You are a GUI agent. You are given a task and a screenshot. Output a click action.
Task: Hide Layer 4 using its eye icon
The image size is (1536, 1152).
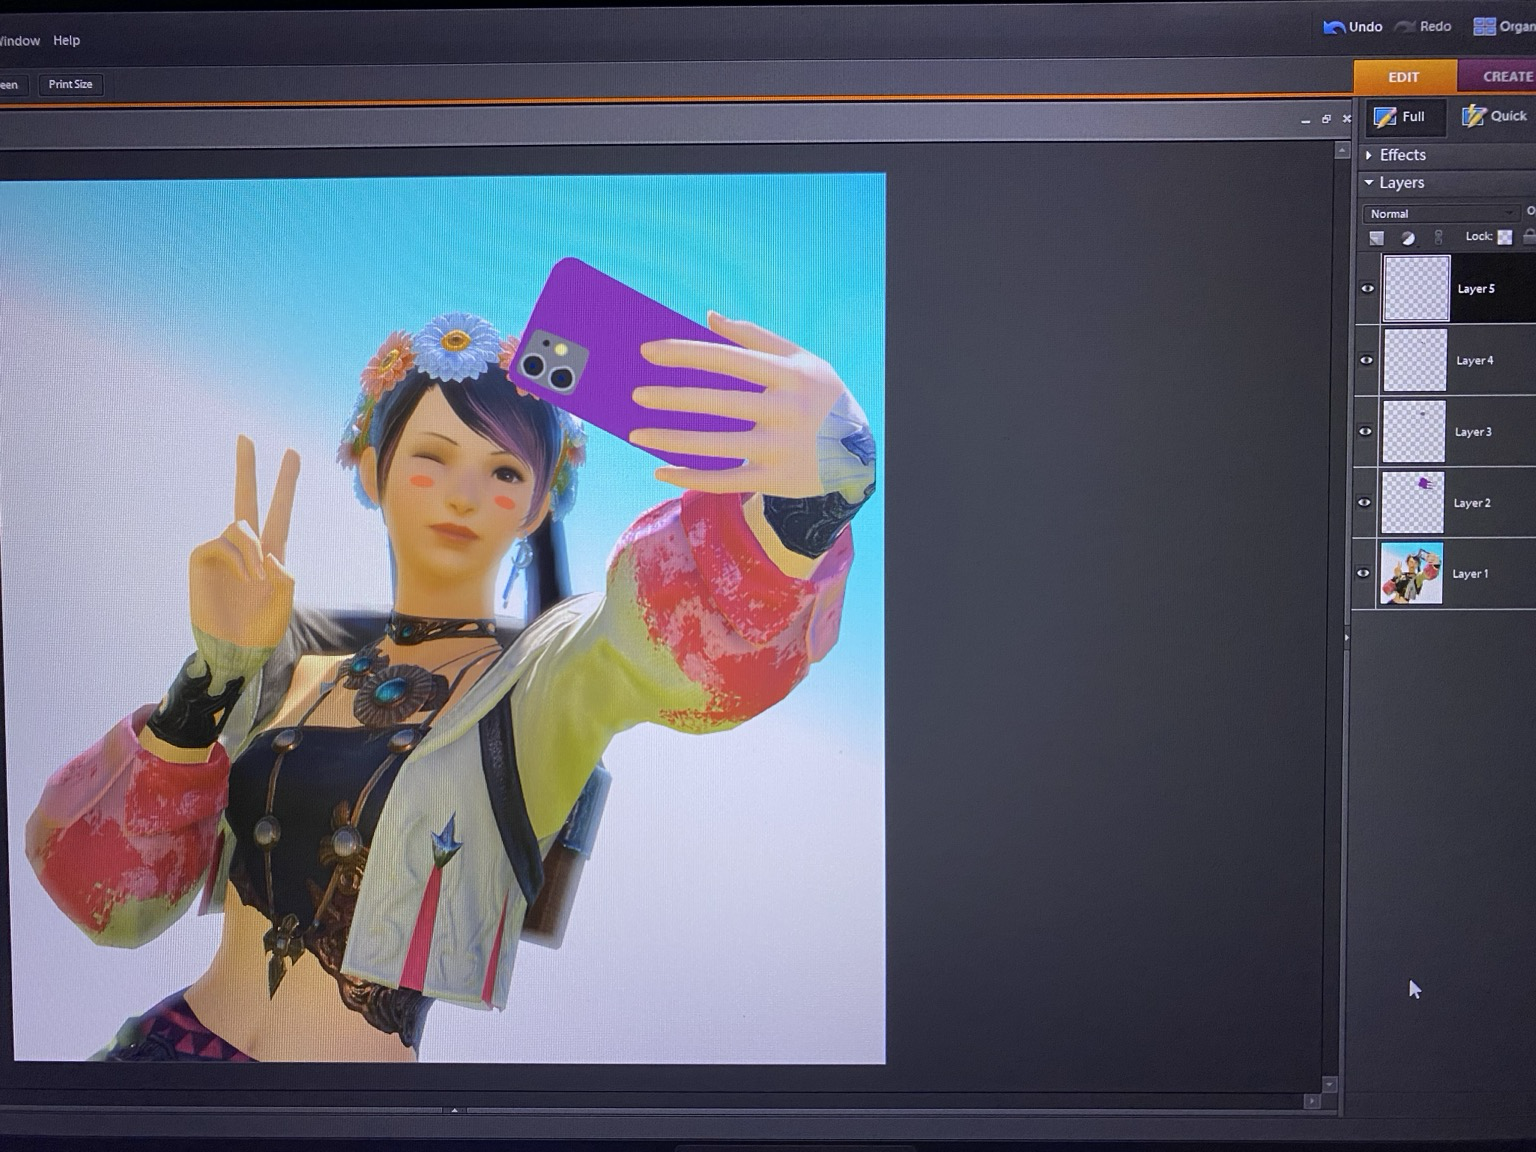click(x=1366, y=360)
